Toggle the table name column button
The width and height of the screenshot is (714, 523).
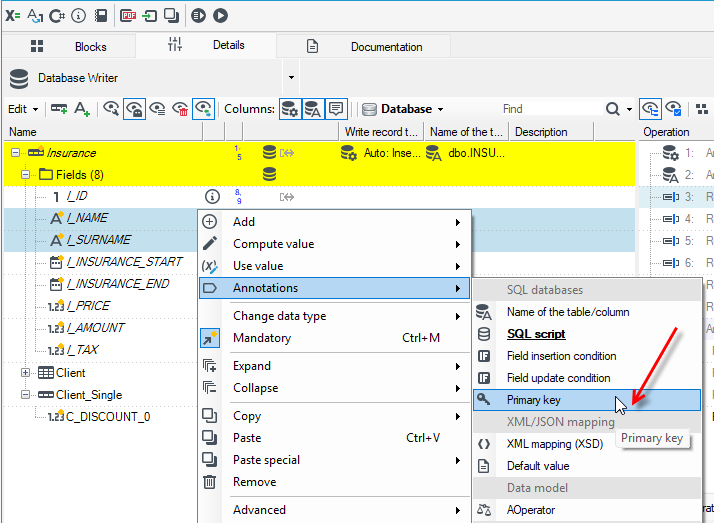[x=313, y=109]
